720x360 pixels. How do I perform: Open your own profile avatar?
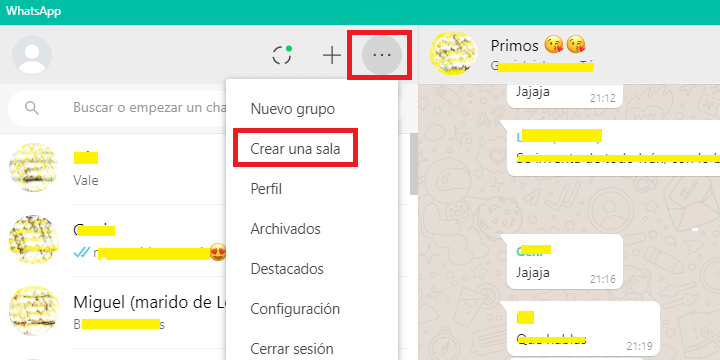coord(32,55)
